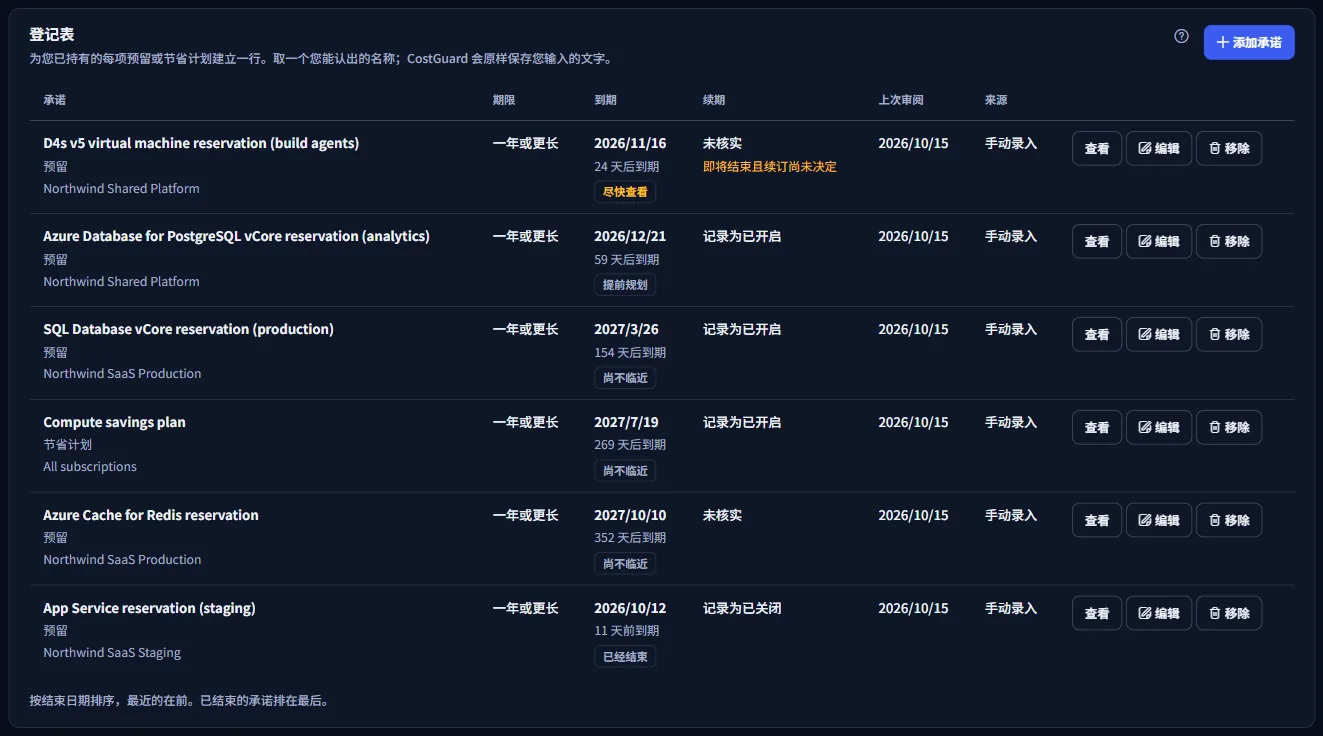
Task: Click the warning 即将结束且续订尚未决定
Action: (770, 167)
